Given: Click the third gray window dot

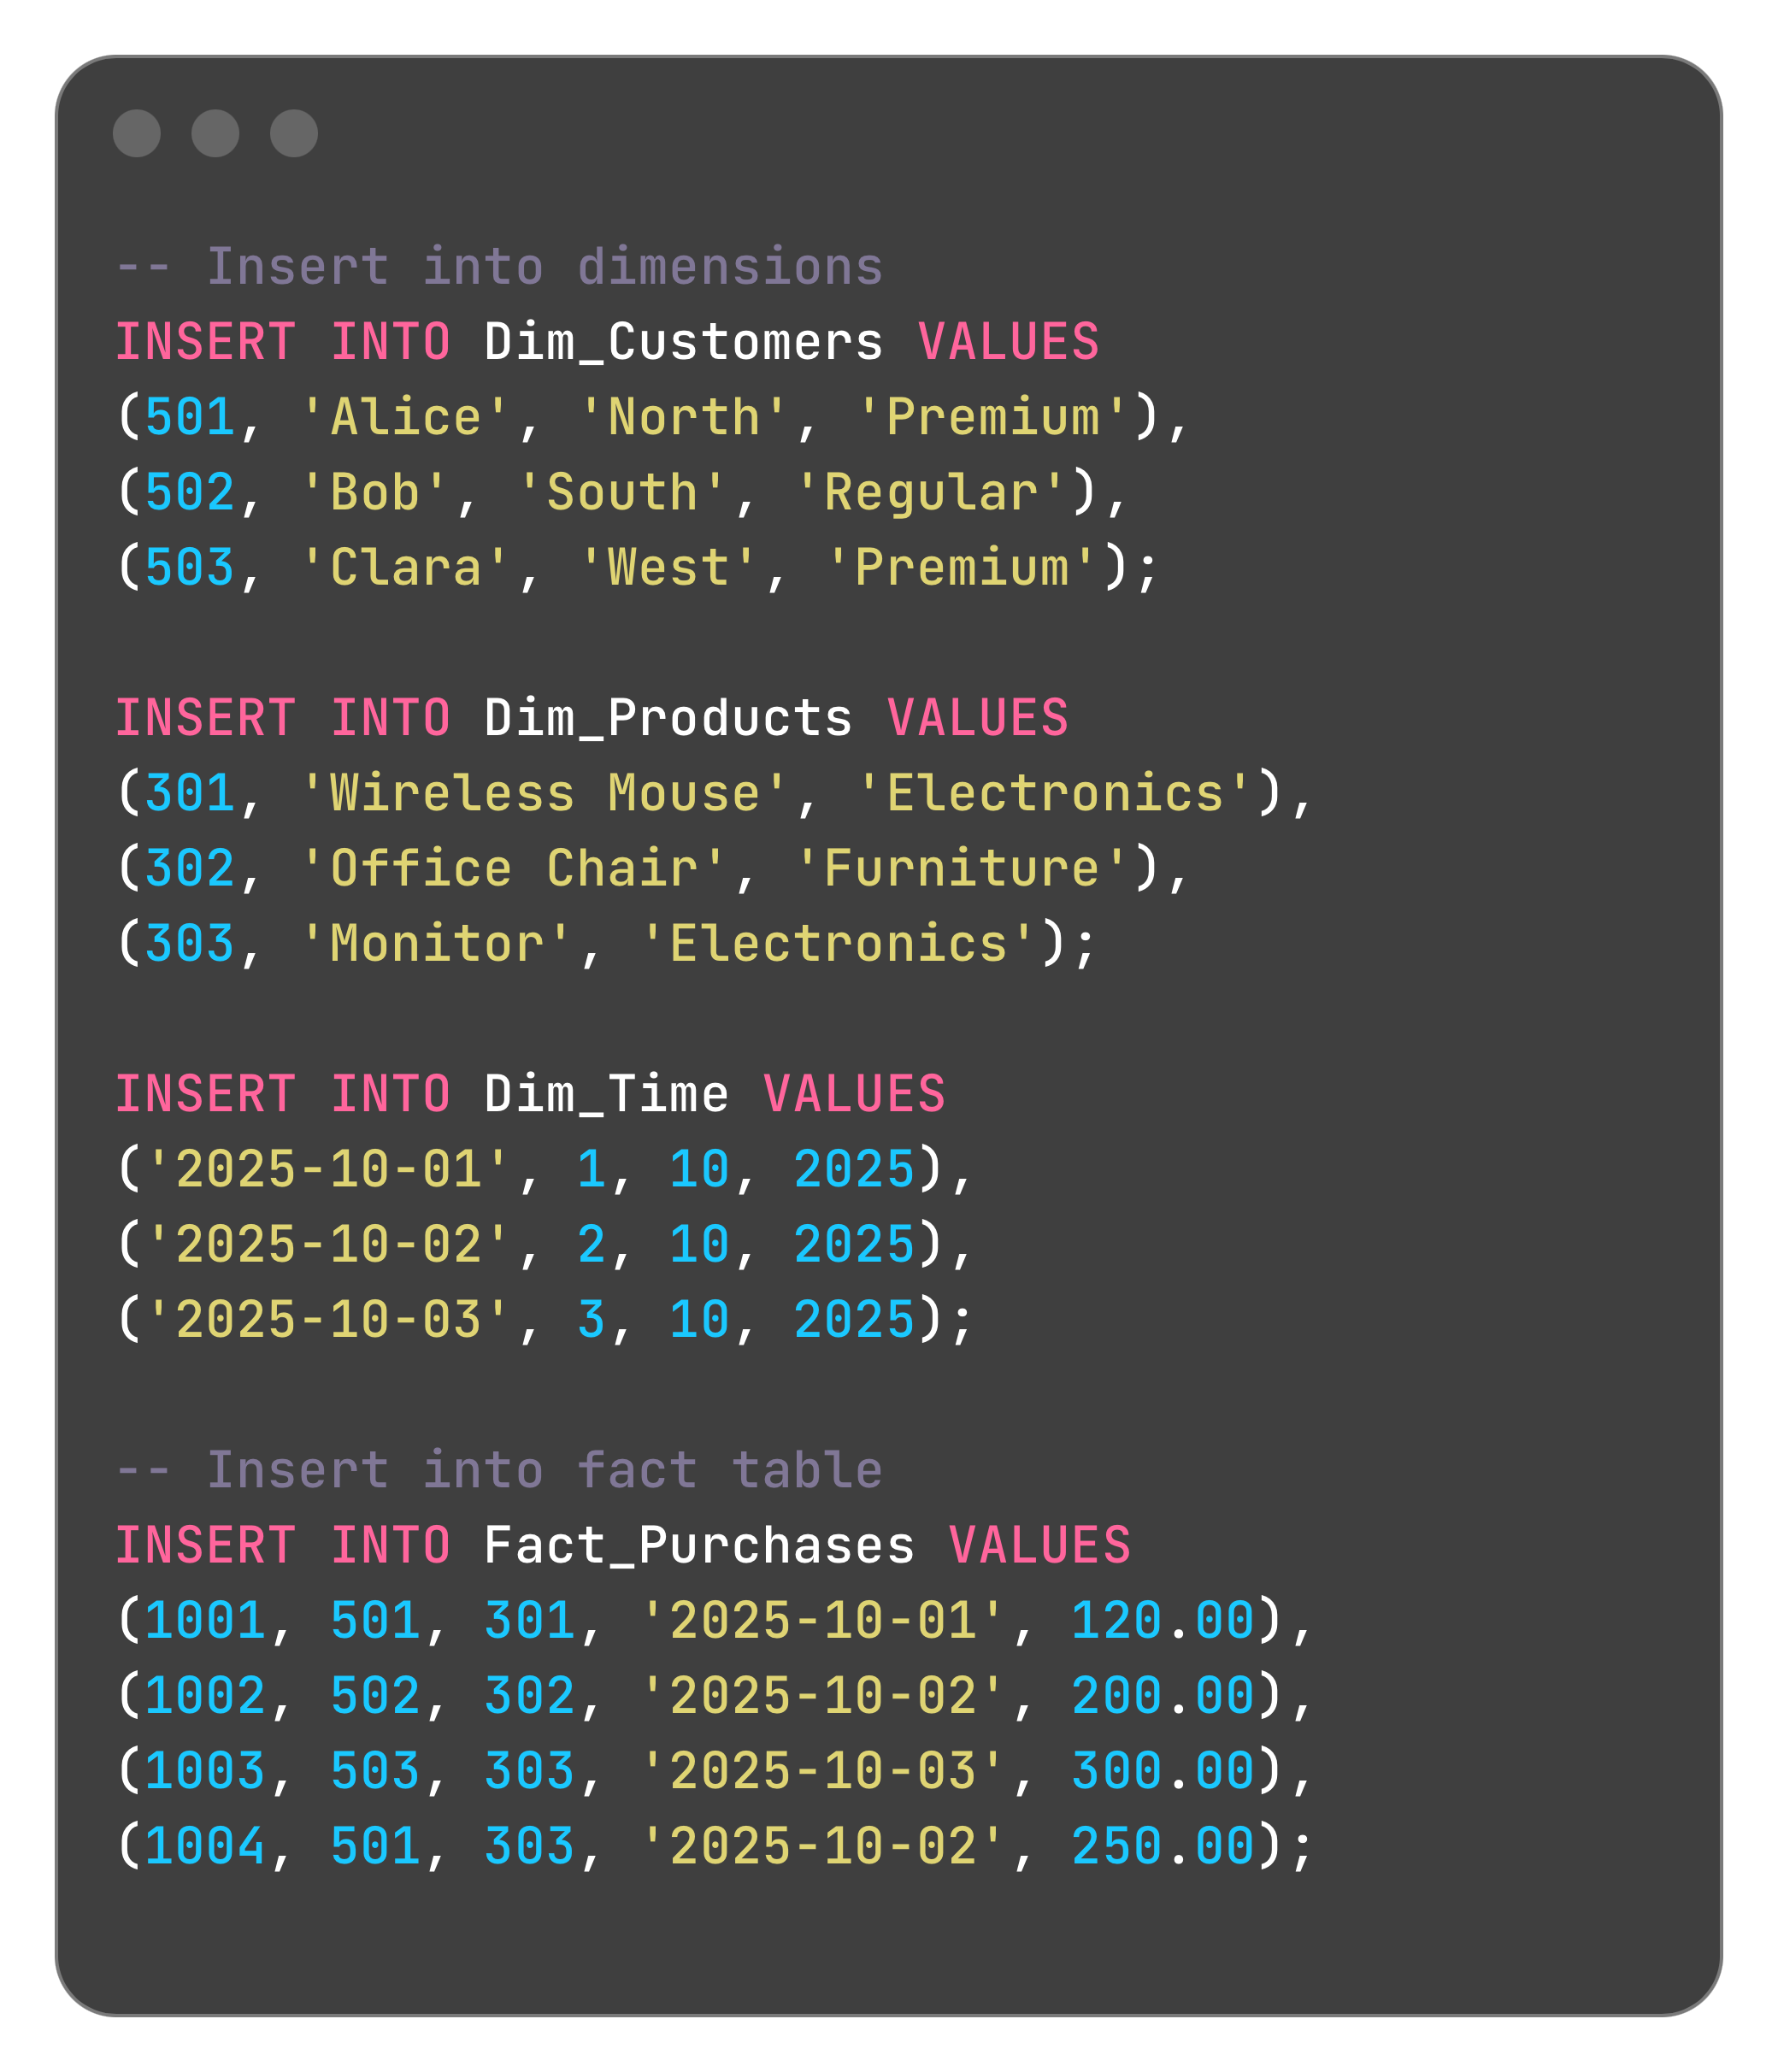Looking at the screenshot, I should [294, 133].
